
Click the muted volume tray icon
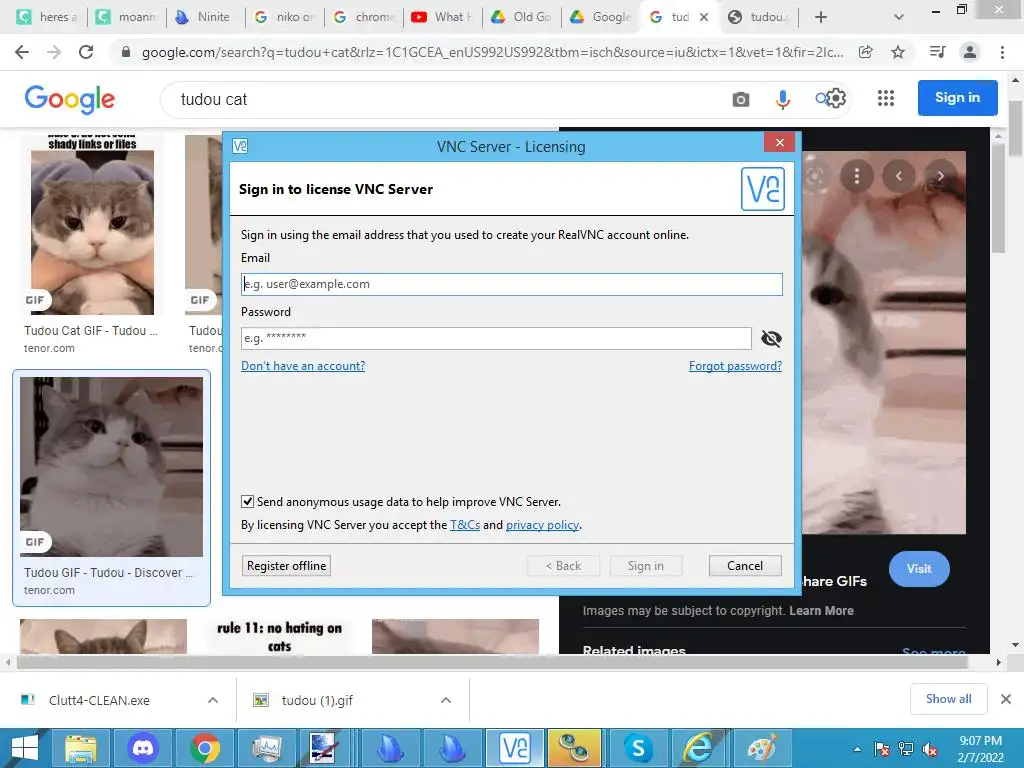(931, 750)
